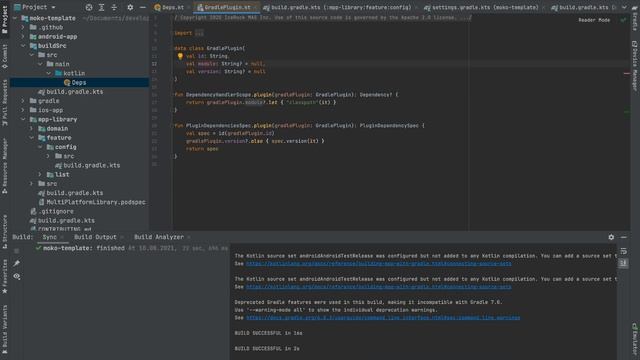Click the Stop build icon in Build panel
The width and height of the screenshot is (640, 360).
[x=17, y=251]
